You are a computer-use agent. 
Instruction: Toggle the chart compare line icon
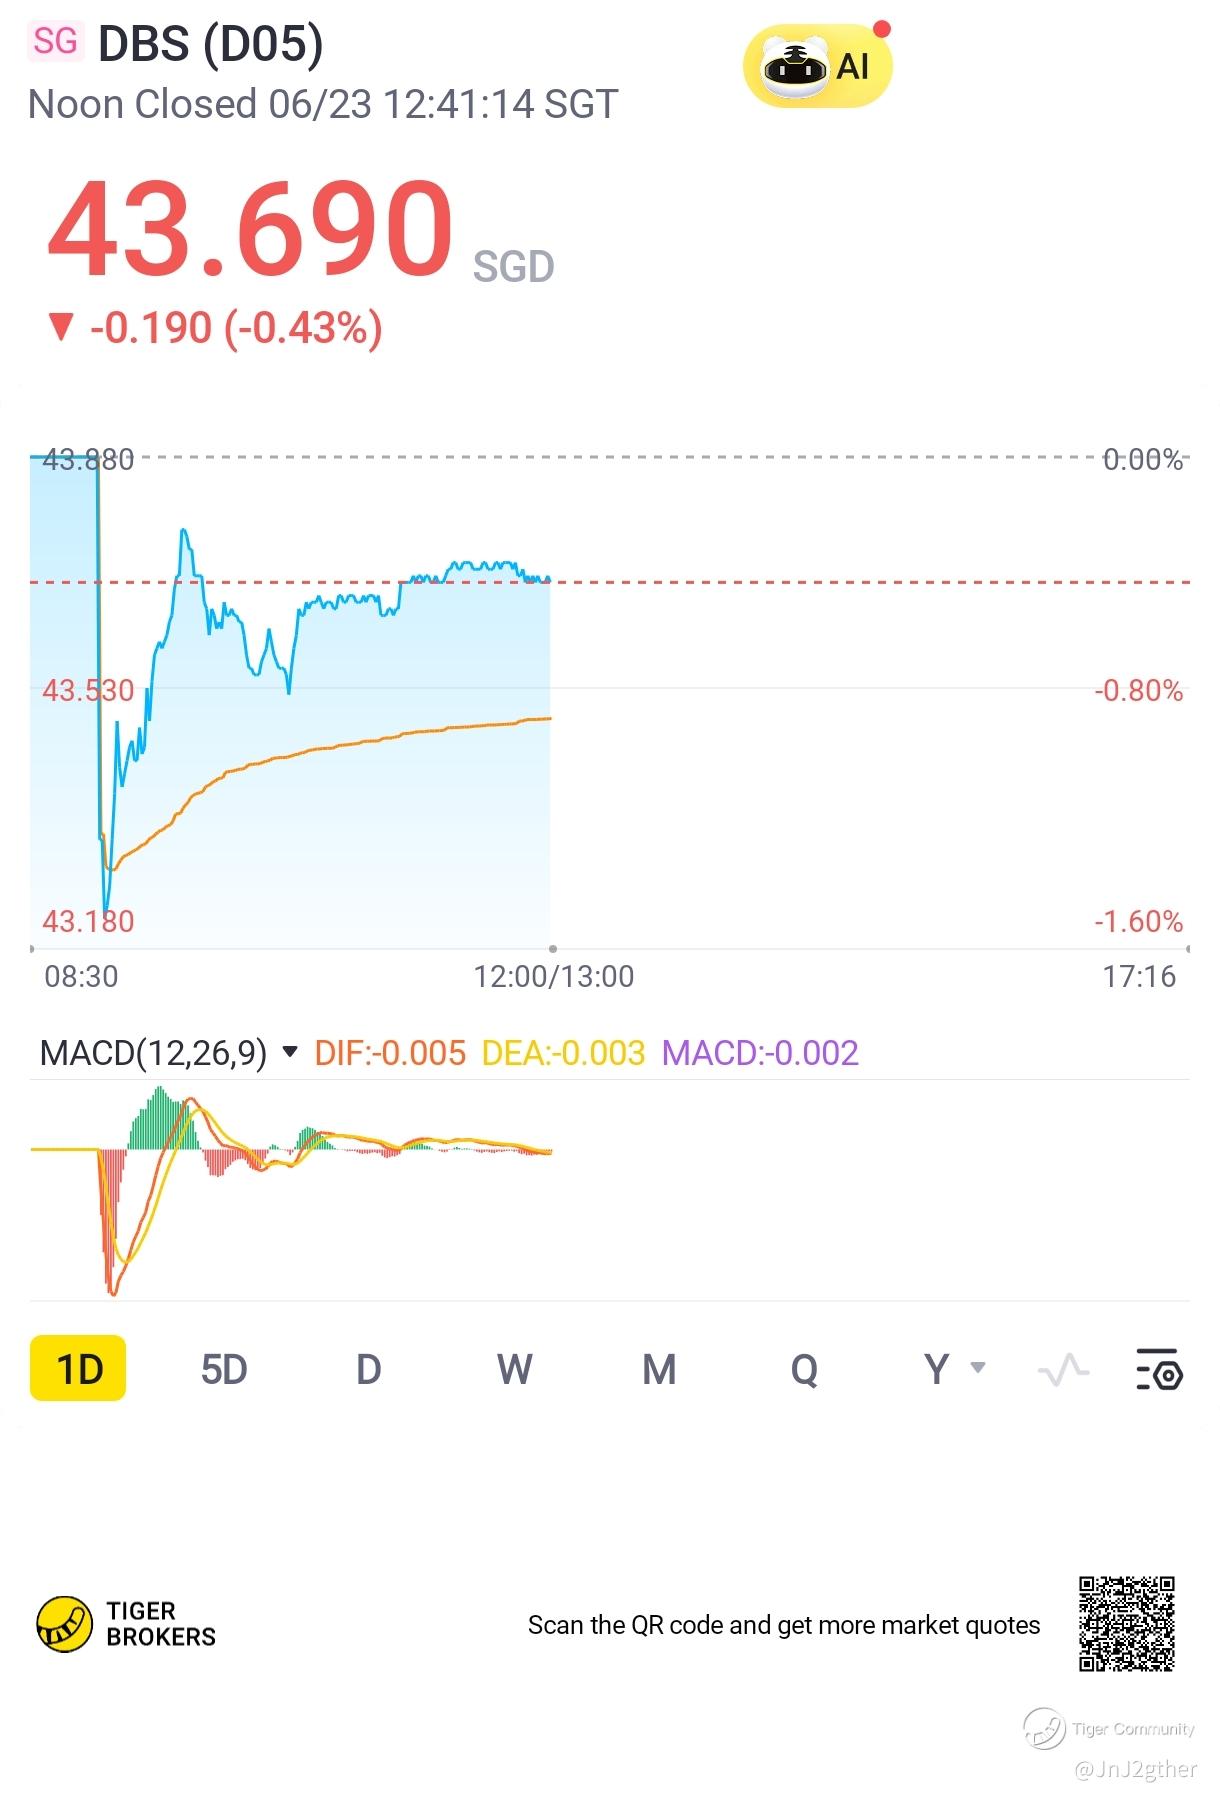click(x=1063, y=1369)
